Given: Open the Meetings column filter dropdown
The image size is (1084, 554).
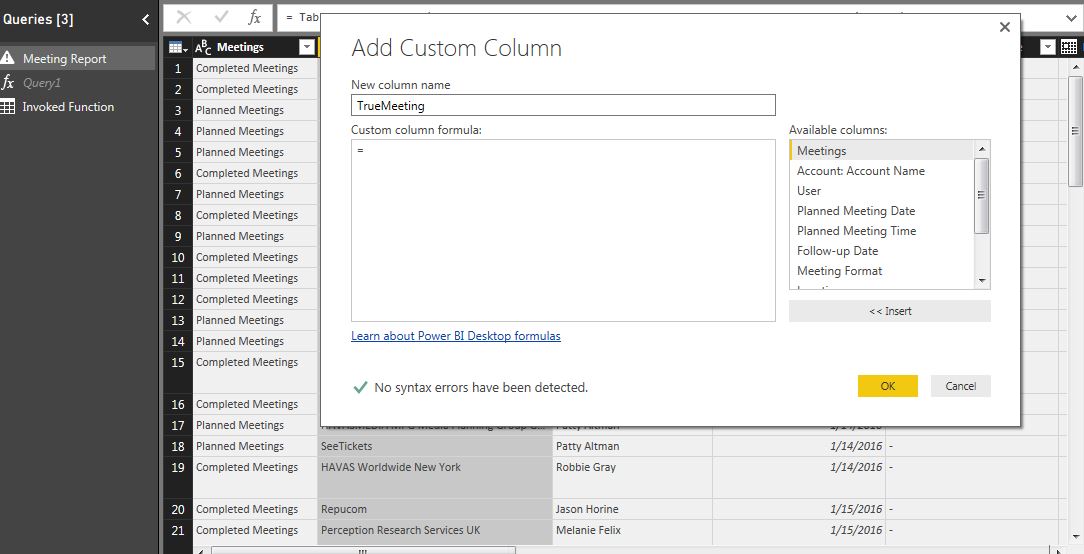Looking at the screenshot, I should 307,47.
